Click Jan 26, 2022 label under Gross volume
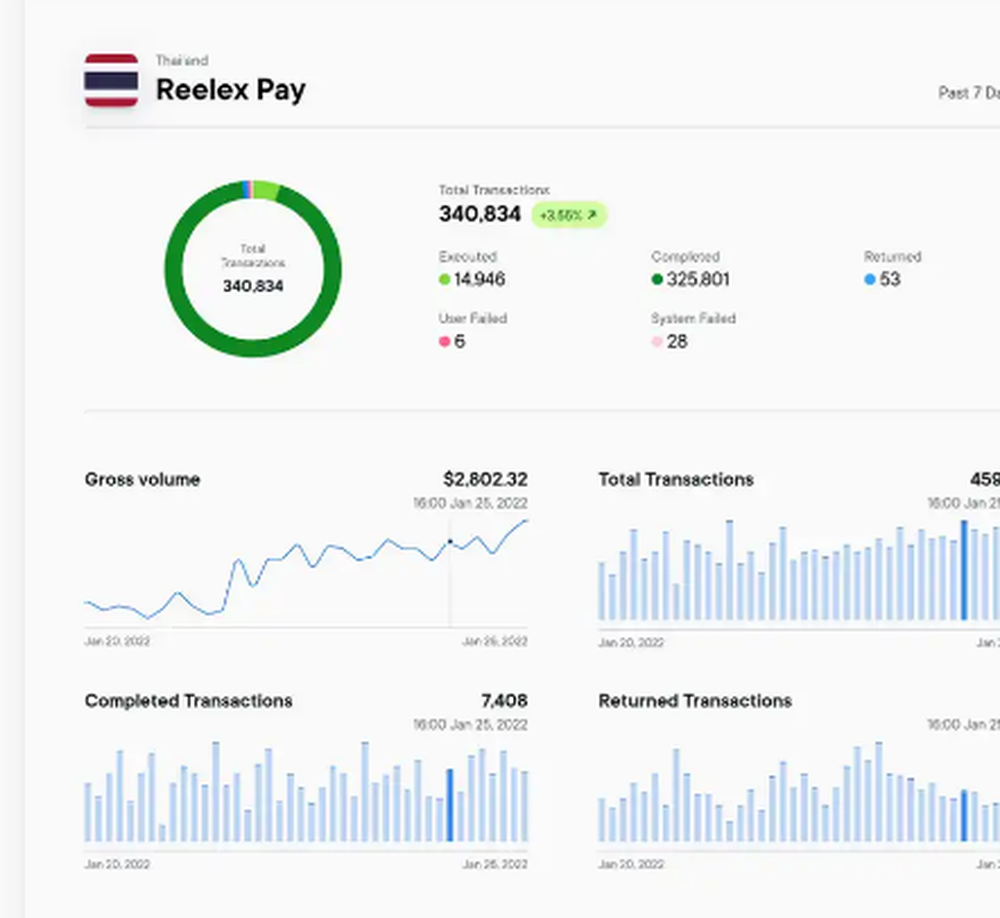 point(495,641)
